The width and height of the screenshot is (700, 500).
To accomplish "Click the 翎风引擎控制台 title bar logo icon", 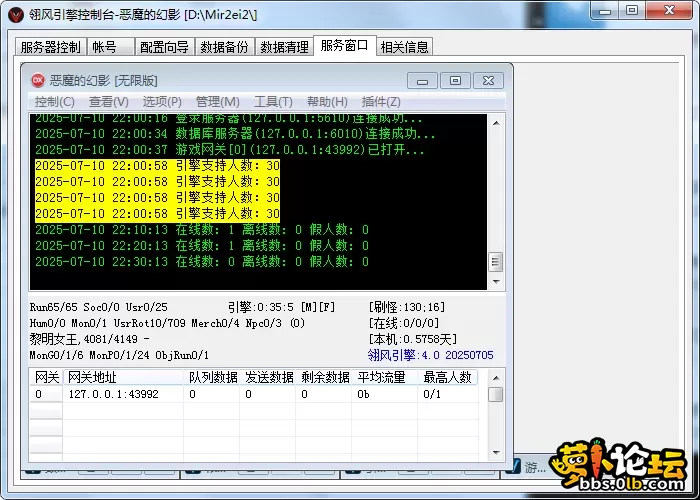I will [x=16, y=15].
